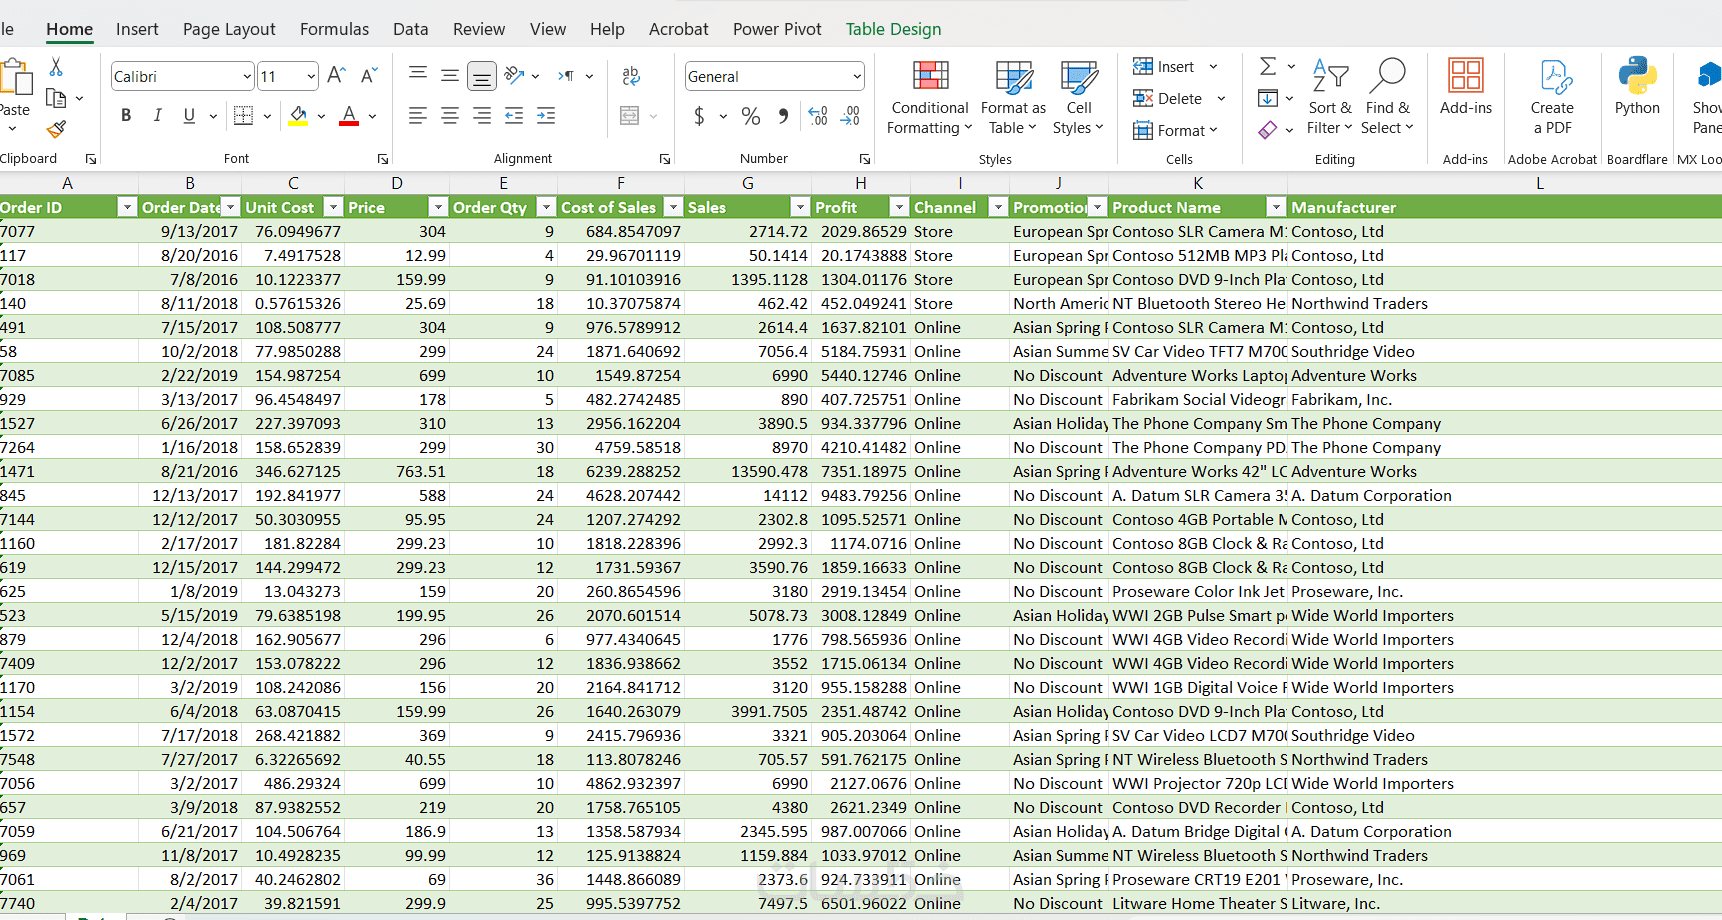Open Conditional Formatting menu
The image size is (1722, 920).
click(930, 98)
